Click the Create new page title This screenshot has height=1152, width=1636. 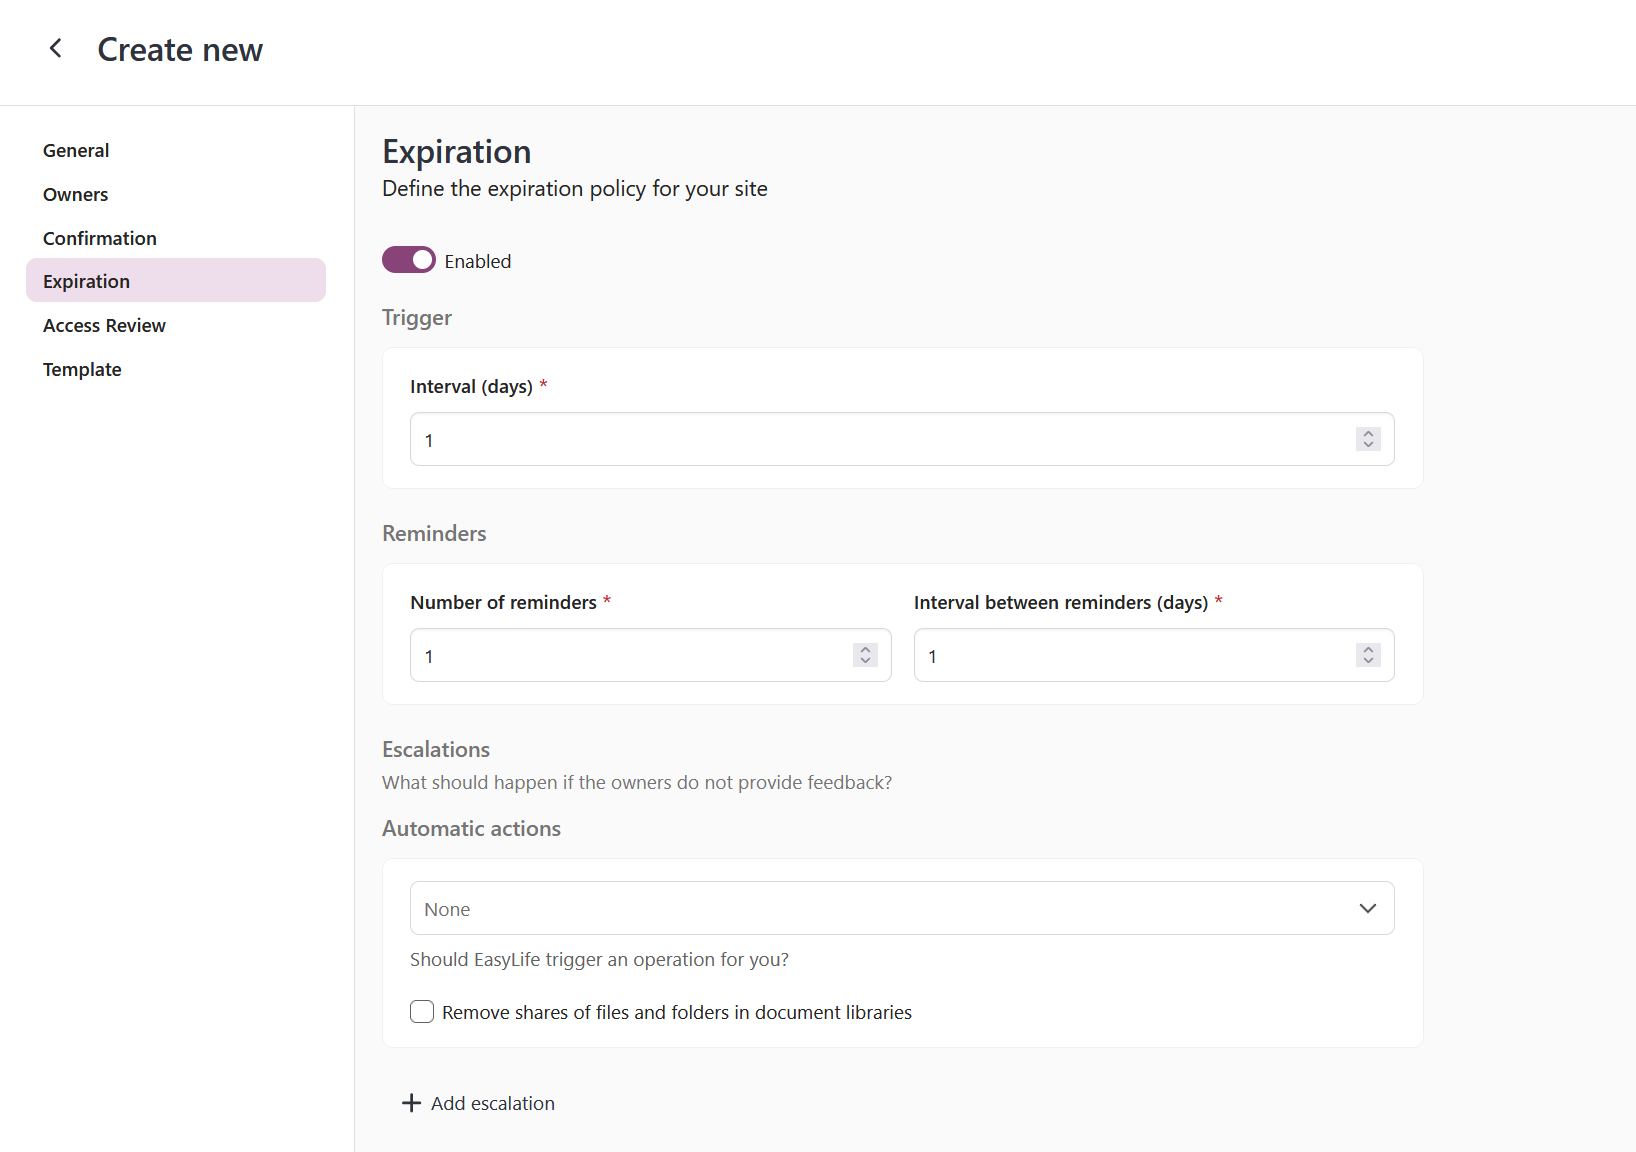[x=180, y=49]
